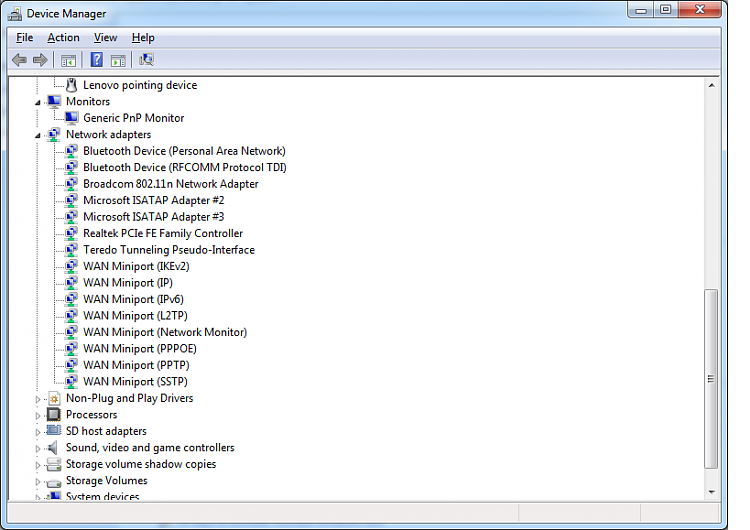Click the Show/Hide Action Pane toolbar icon
750x530 pixels.
[118, 60]
